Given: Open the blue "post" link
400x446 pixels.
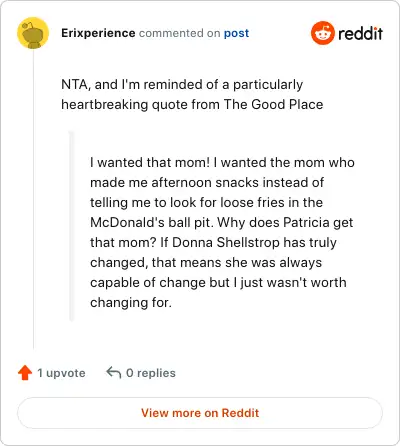Looking at the screenshot, I should point(236,33).
